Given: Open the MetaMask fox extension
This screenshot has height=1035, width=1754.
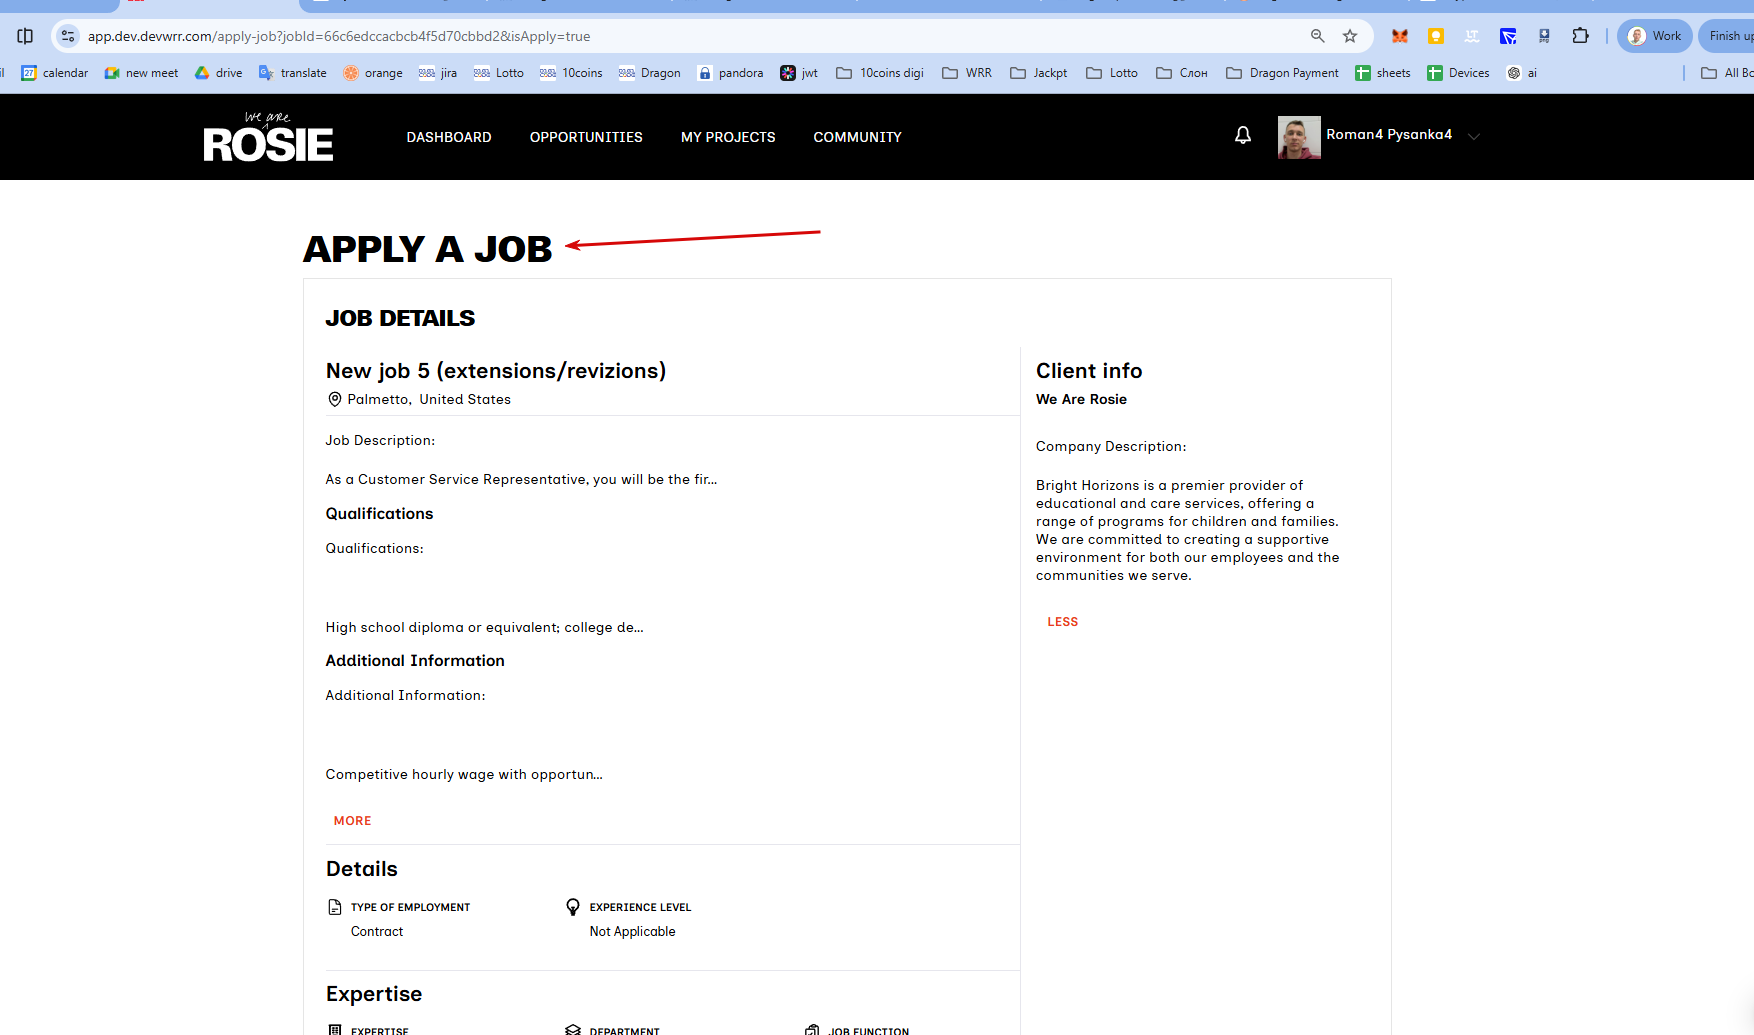Looking at the screenshot, I should click(x=1400, y=36).
